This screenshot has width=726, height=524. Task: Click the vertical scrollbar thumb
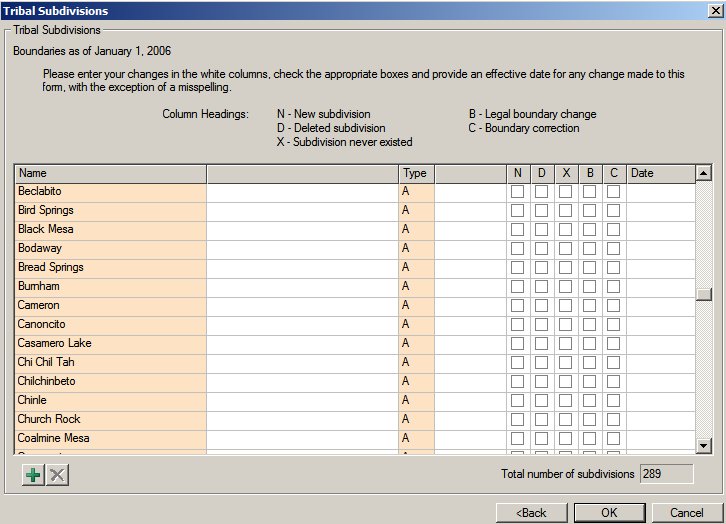pyautogui.click(x=703, y=293)
